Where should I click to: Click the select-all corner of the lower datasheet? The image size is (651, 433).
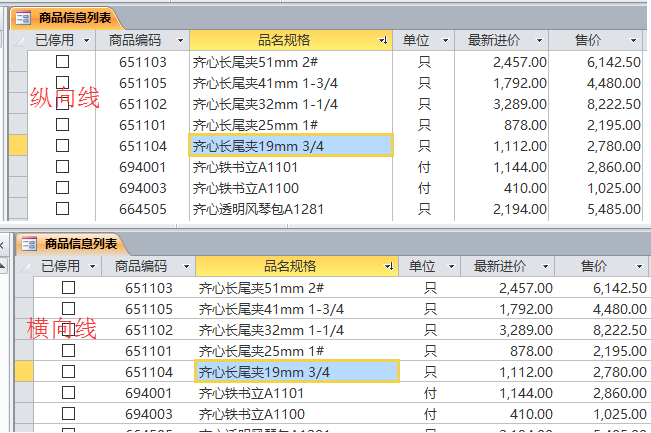[24, 266]
